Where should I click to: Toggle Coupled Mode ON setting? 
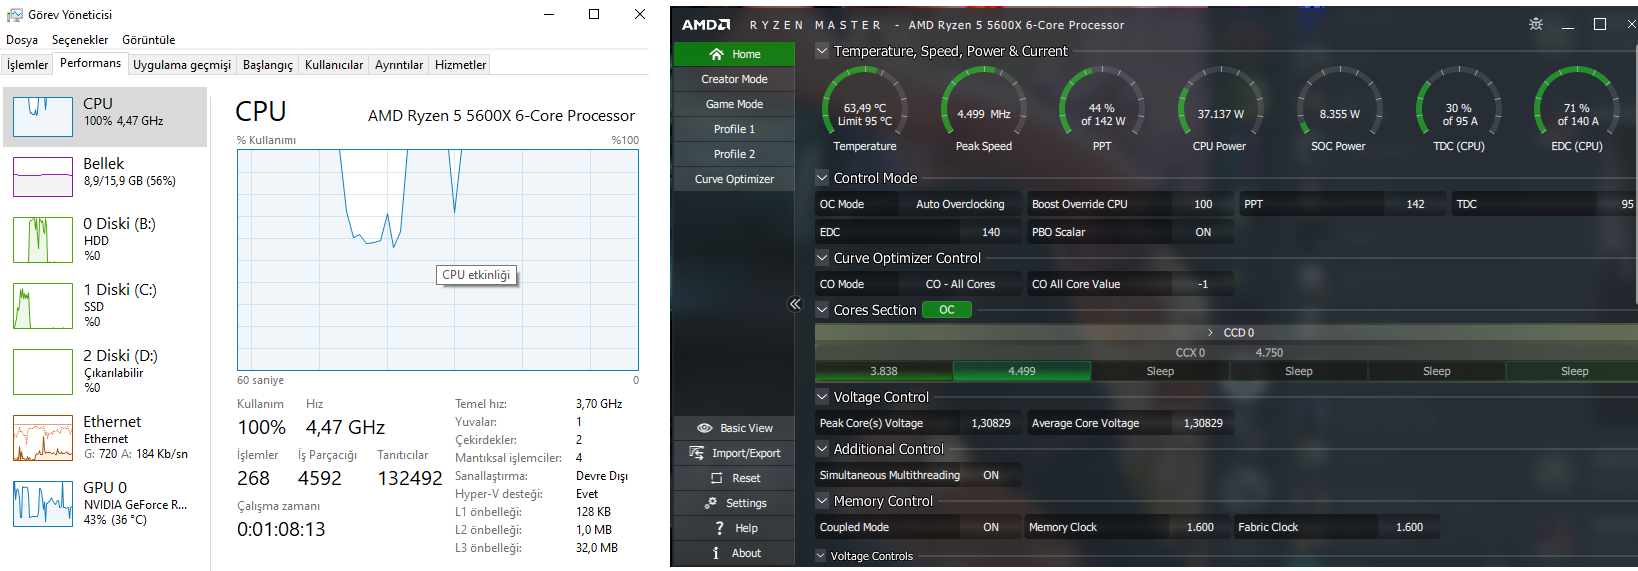[x=991, y=527]
